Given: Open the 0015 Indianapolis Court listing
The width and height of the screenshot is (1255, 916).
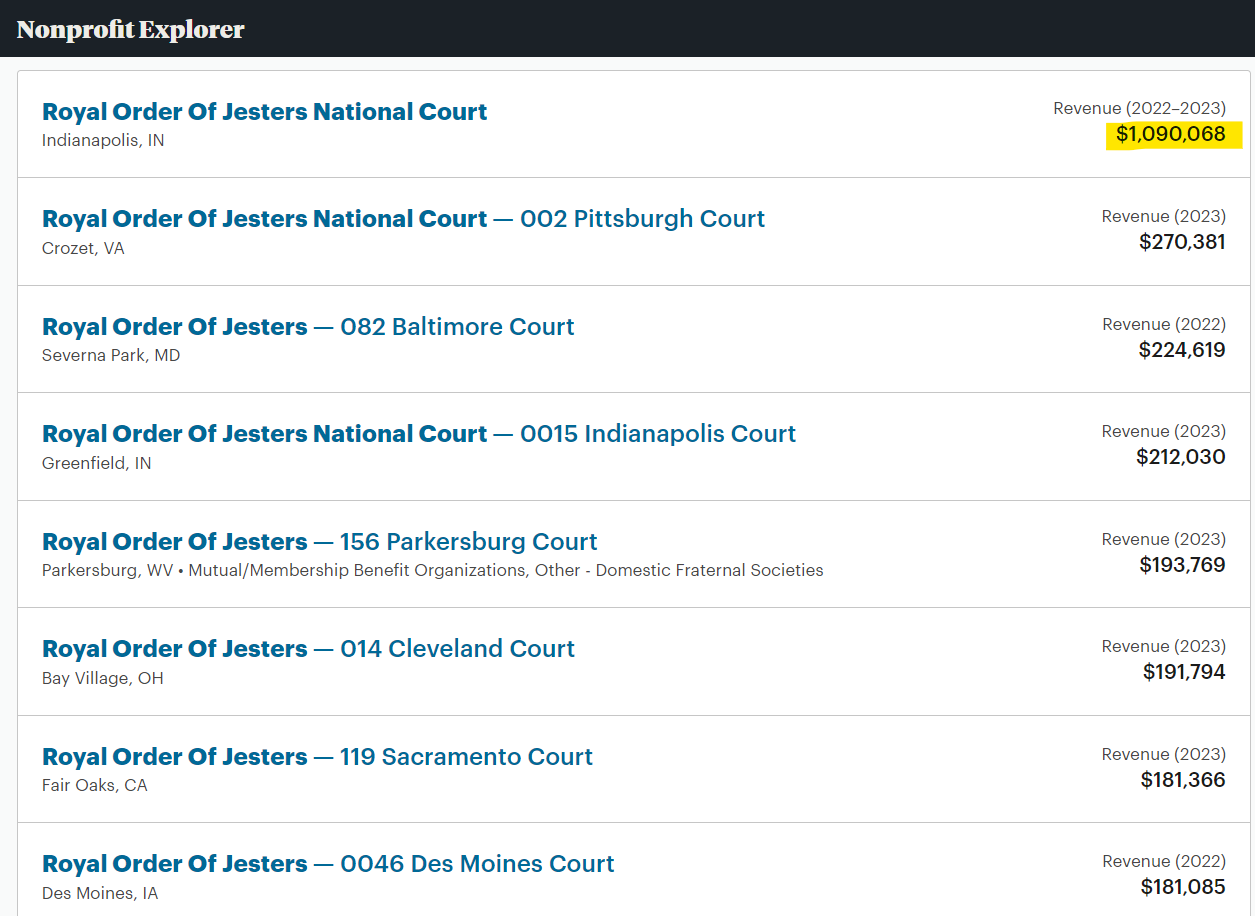Looking at the screenshot, I should (419, 434).
